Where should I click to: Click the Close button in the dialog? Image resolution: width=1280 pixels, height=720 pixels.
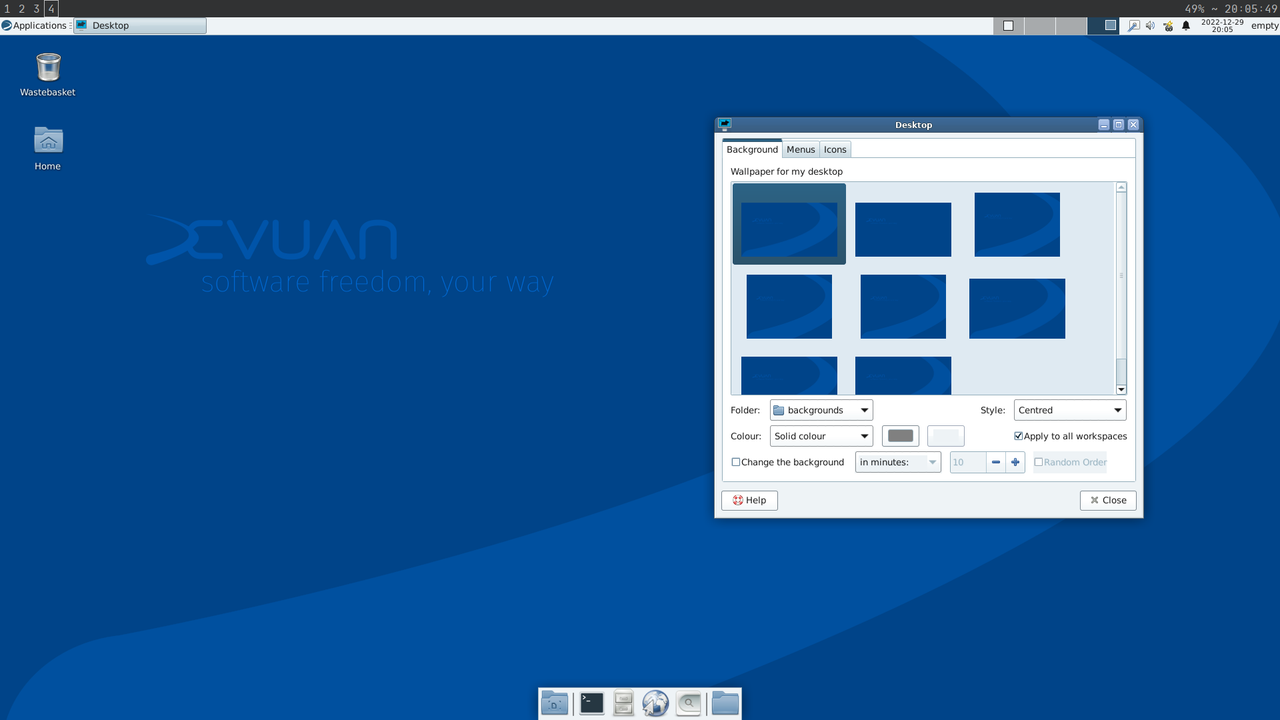pos(1108,500)
